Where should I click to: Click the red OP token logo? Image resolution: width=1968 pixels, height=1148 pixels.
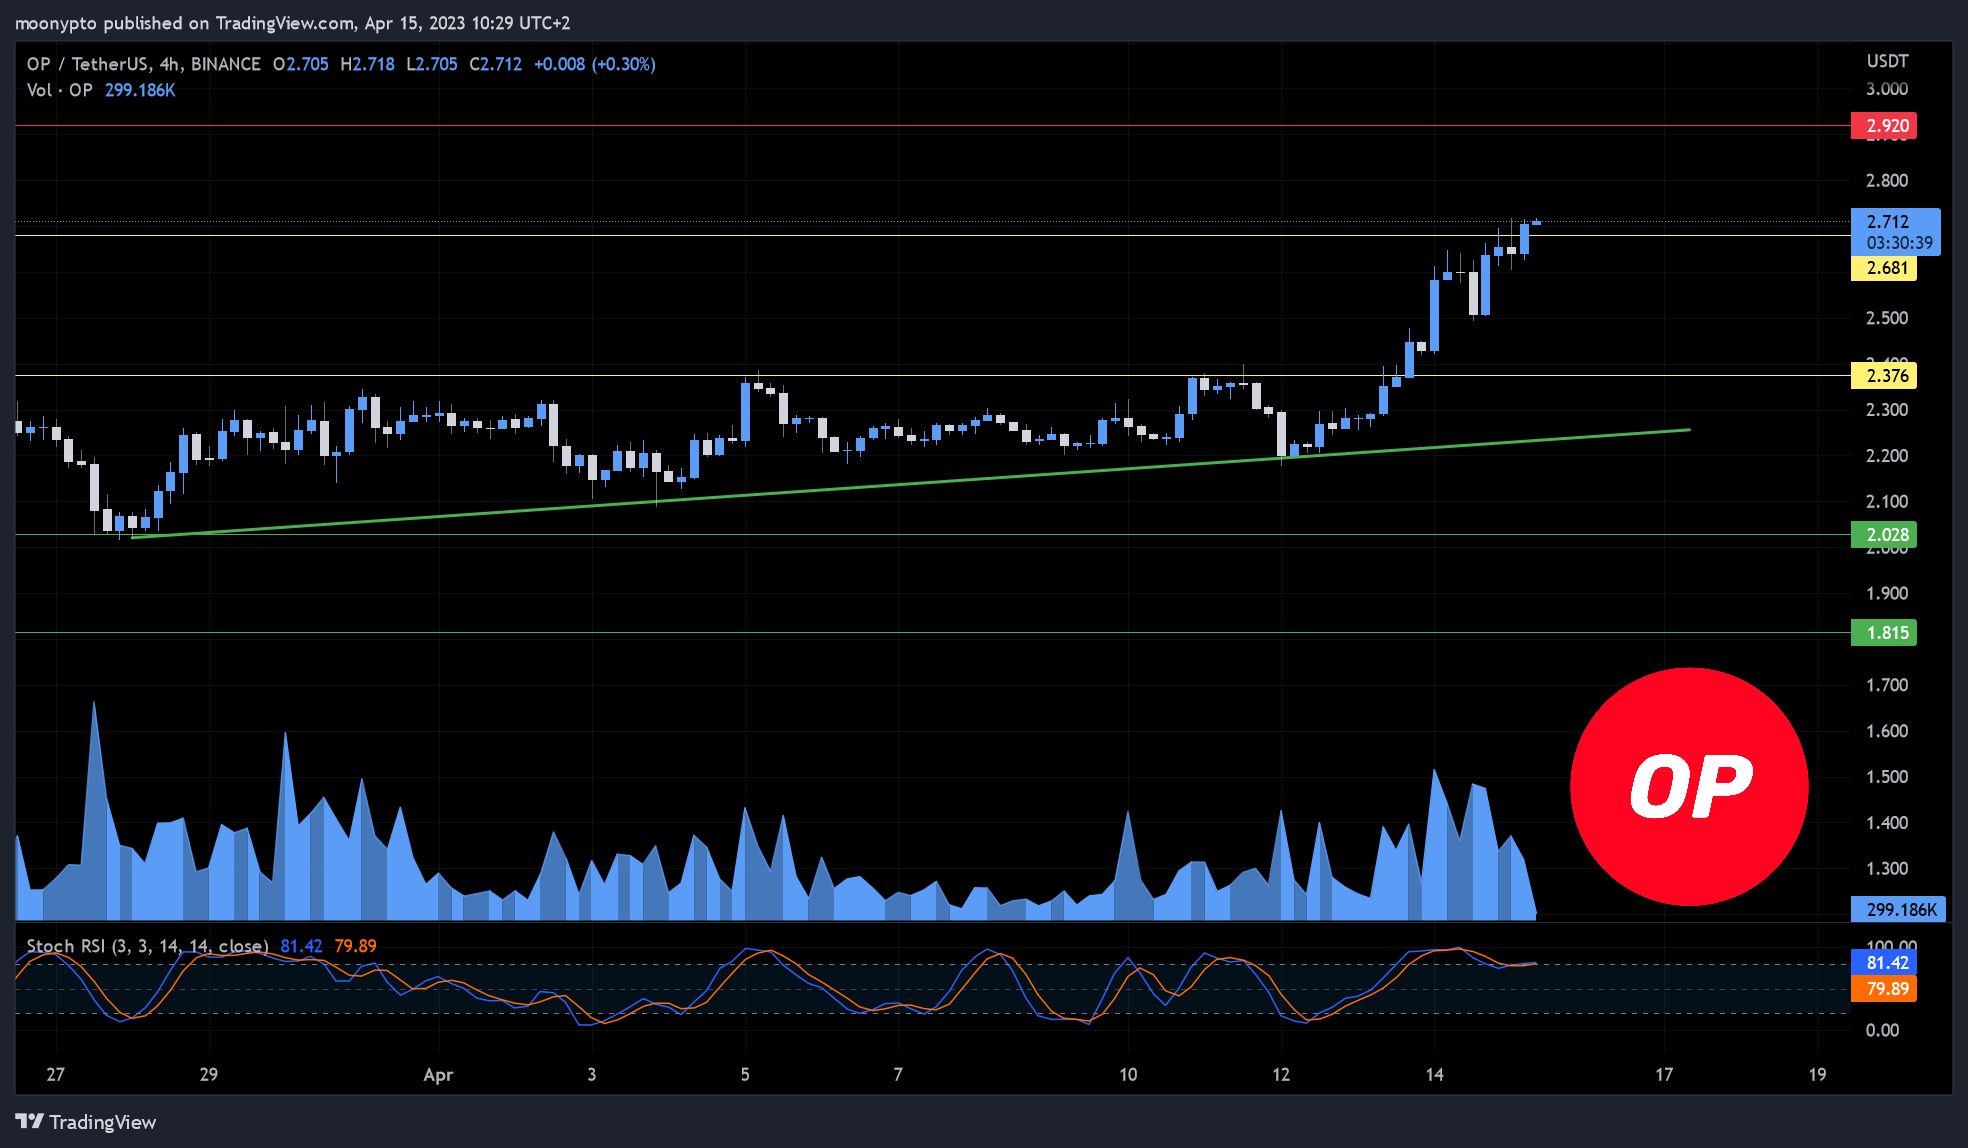1689,787
